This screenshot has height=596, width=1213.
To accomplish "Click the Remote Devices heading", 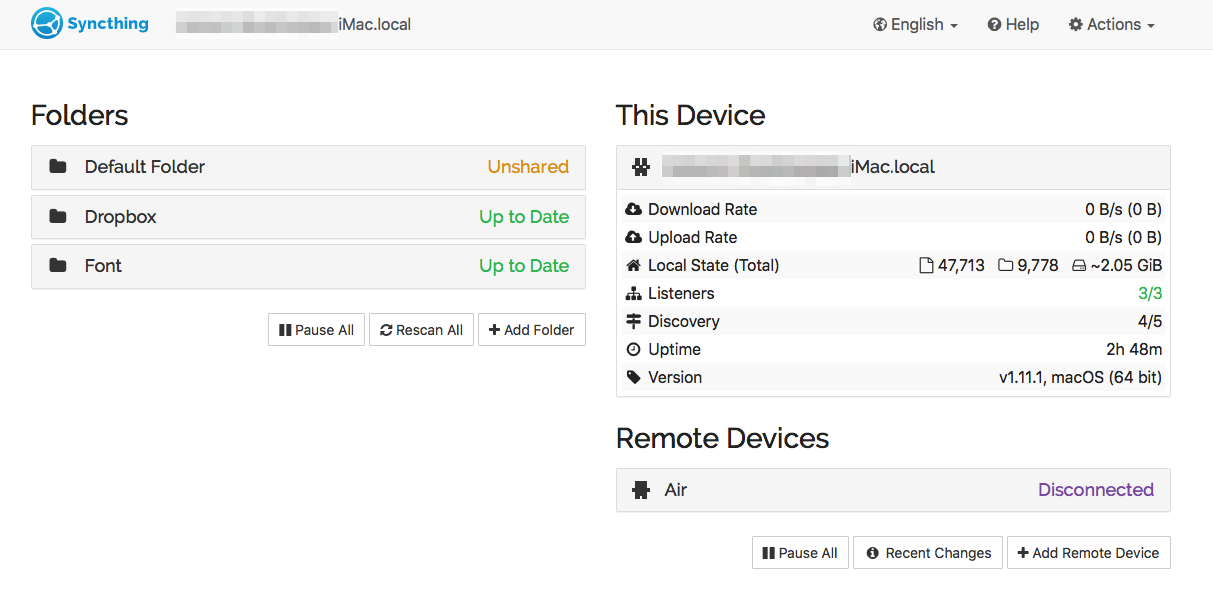I will click(x=723, y=438).
